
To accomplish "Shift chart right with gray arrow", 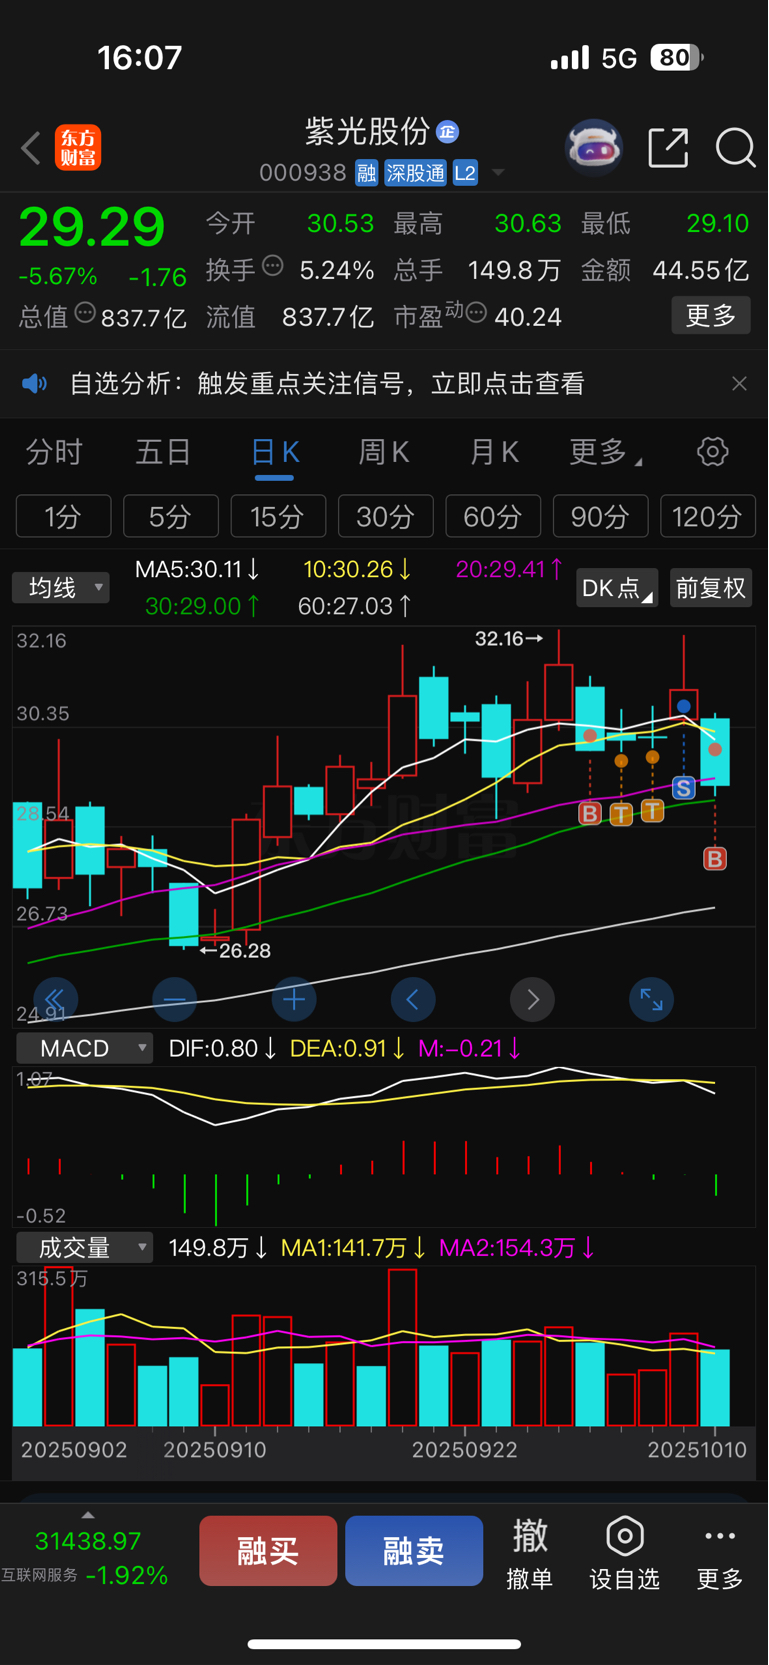I will coord(532,999).
